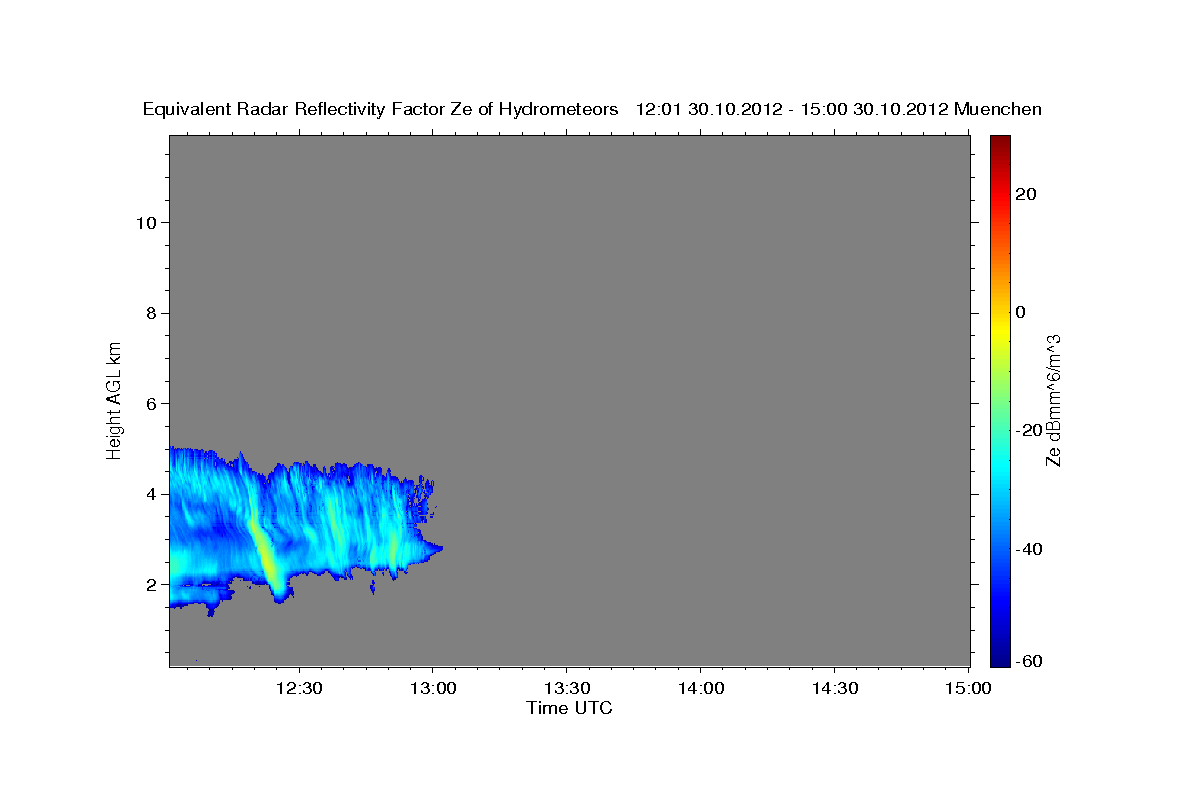The height and width of the screenshot is (800, 1200).
Task: Click the height tick label '2'
Action: [151, 584]
